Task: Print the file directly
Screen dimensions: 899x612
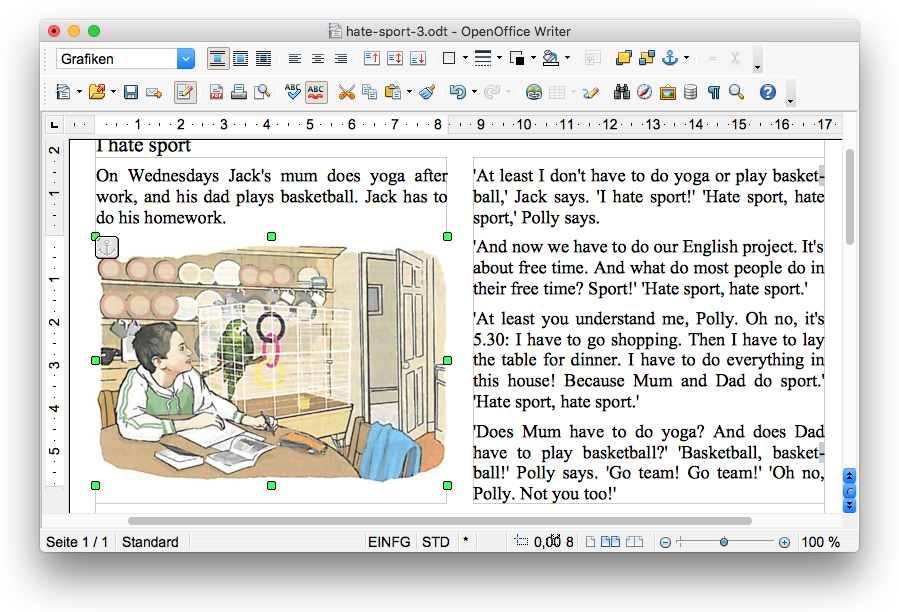Action: 239,92
